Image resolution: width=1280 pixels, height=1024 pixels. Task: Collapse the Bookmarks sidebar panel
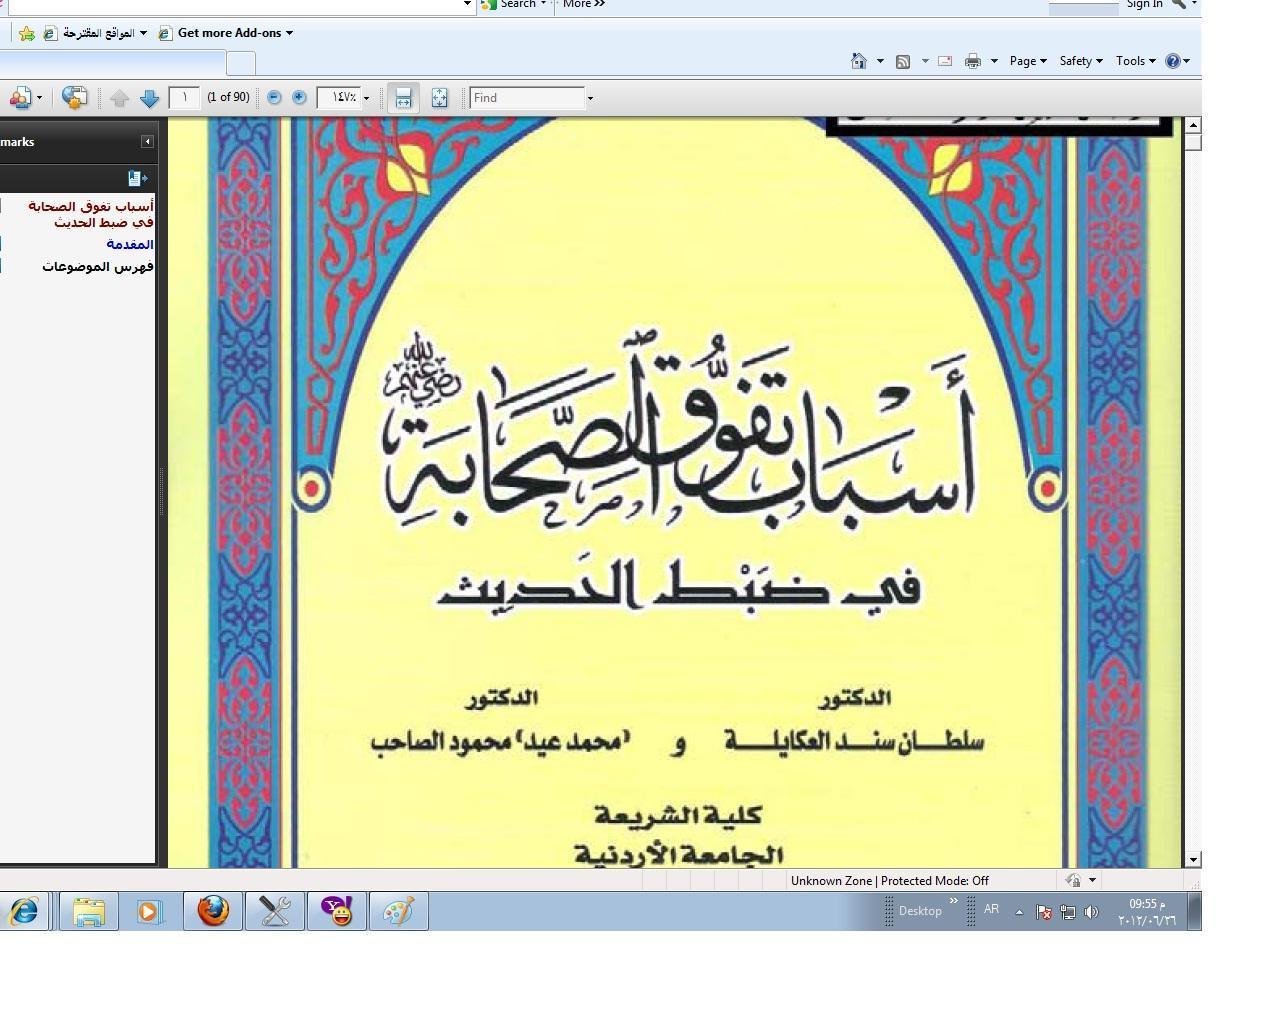pyautogui.click(x=148, y=141)
